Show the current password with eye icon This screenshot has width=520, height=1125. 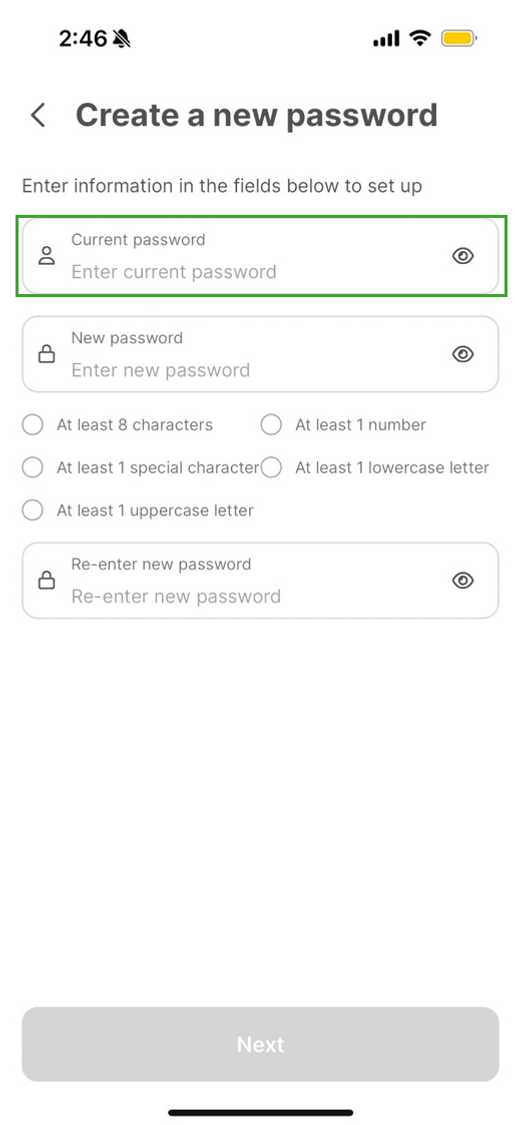coord(463,255)
